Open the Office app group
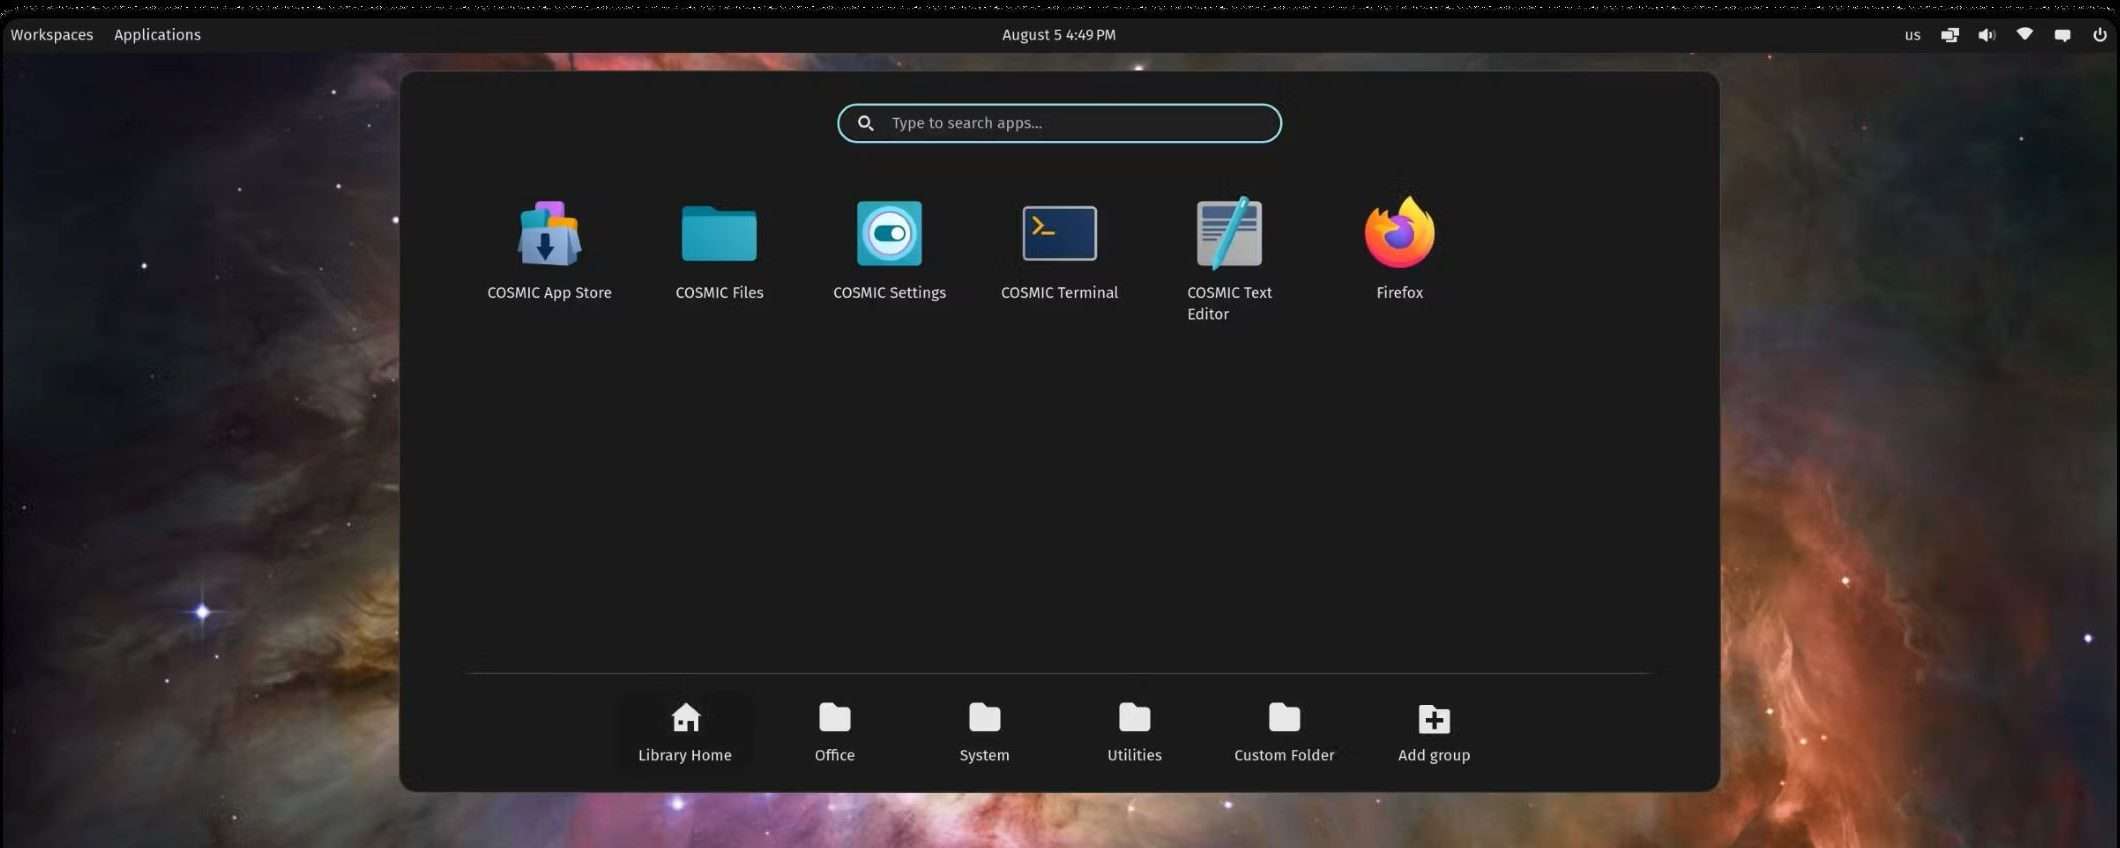The height and width of the screenshot is (848, 2120). point(834,732)
